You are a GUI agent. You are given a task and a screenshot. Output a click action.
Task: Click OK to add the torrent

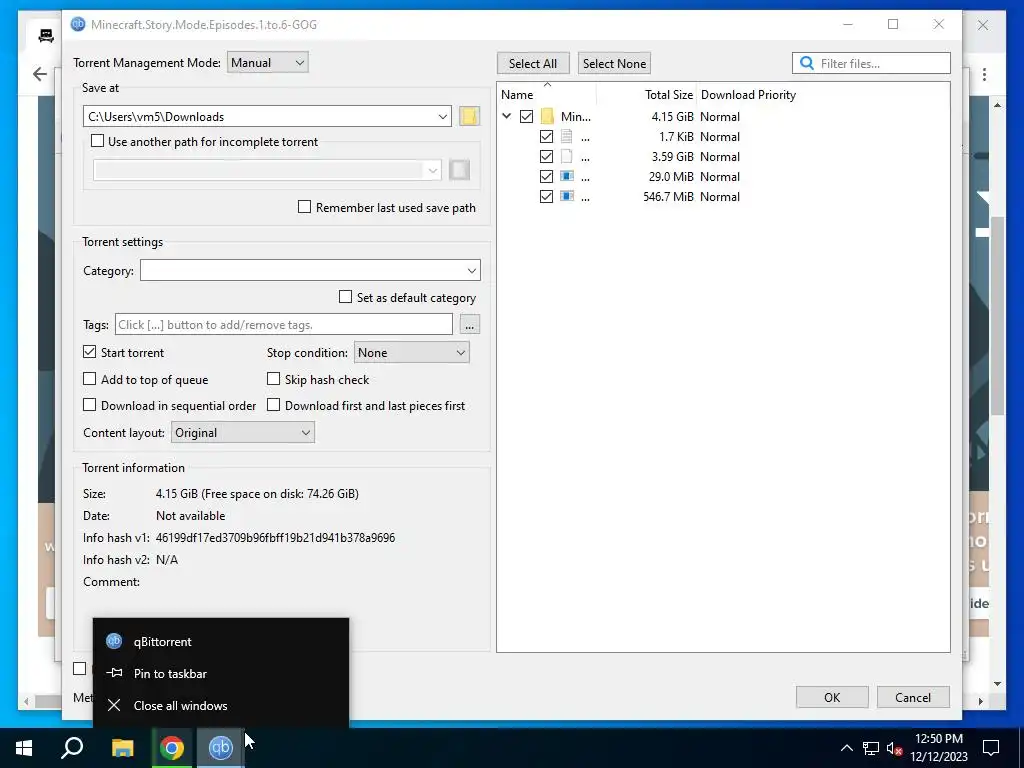(x=832, y=697)
